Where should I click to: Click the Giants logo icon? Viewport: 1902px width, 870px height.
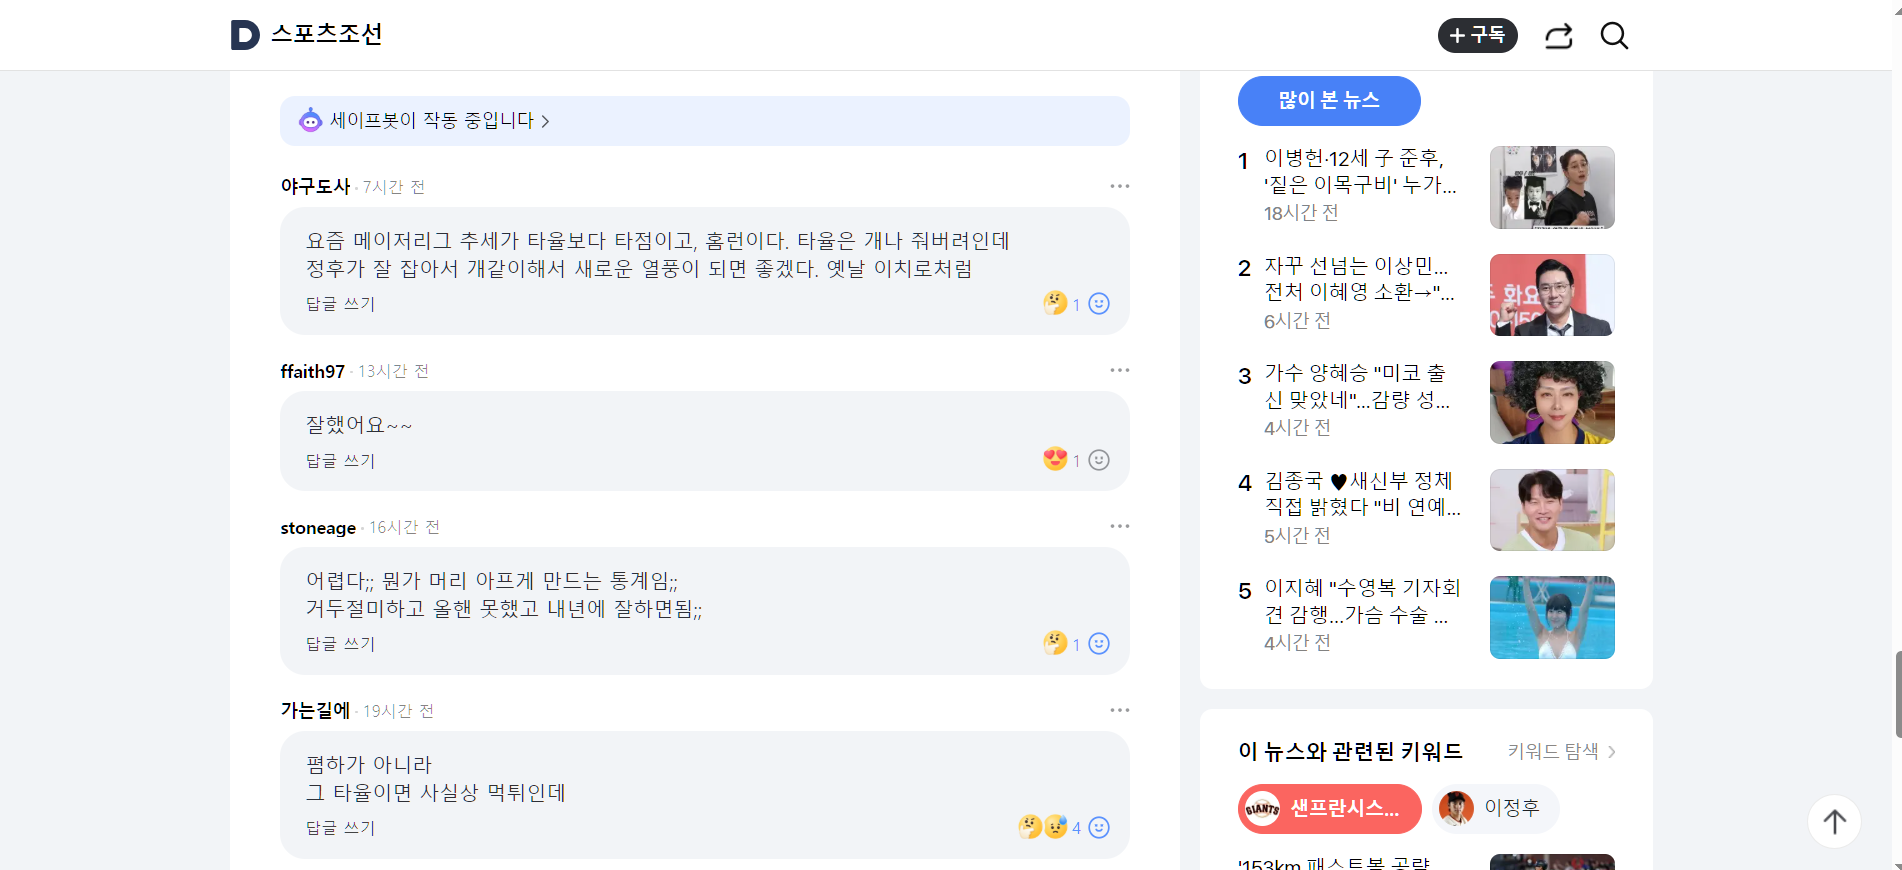pyautogui.click(x=1262, y=809)
